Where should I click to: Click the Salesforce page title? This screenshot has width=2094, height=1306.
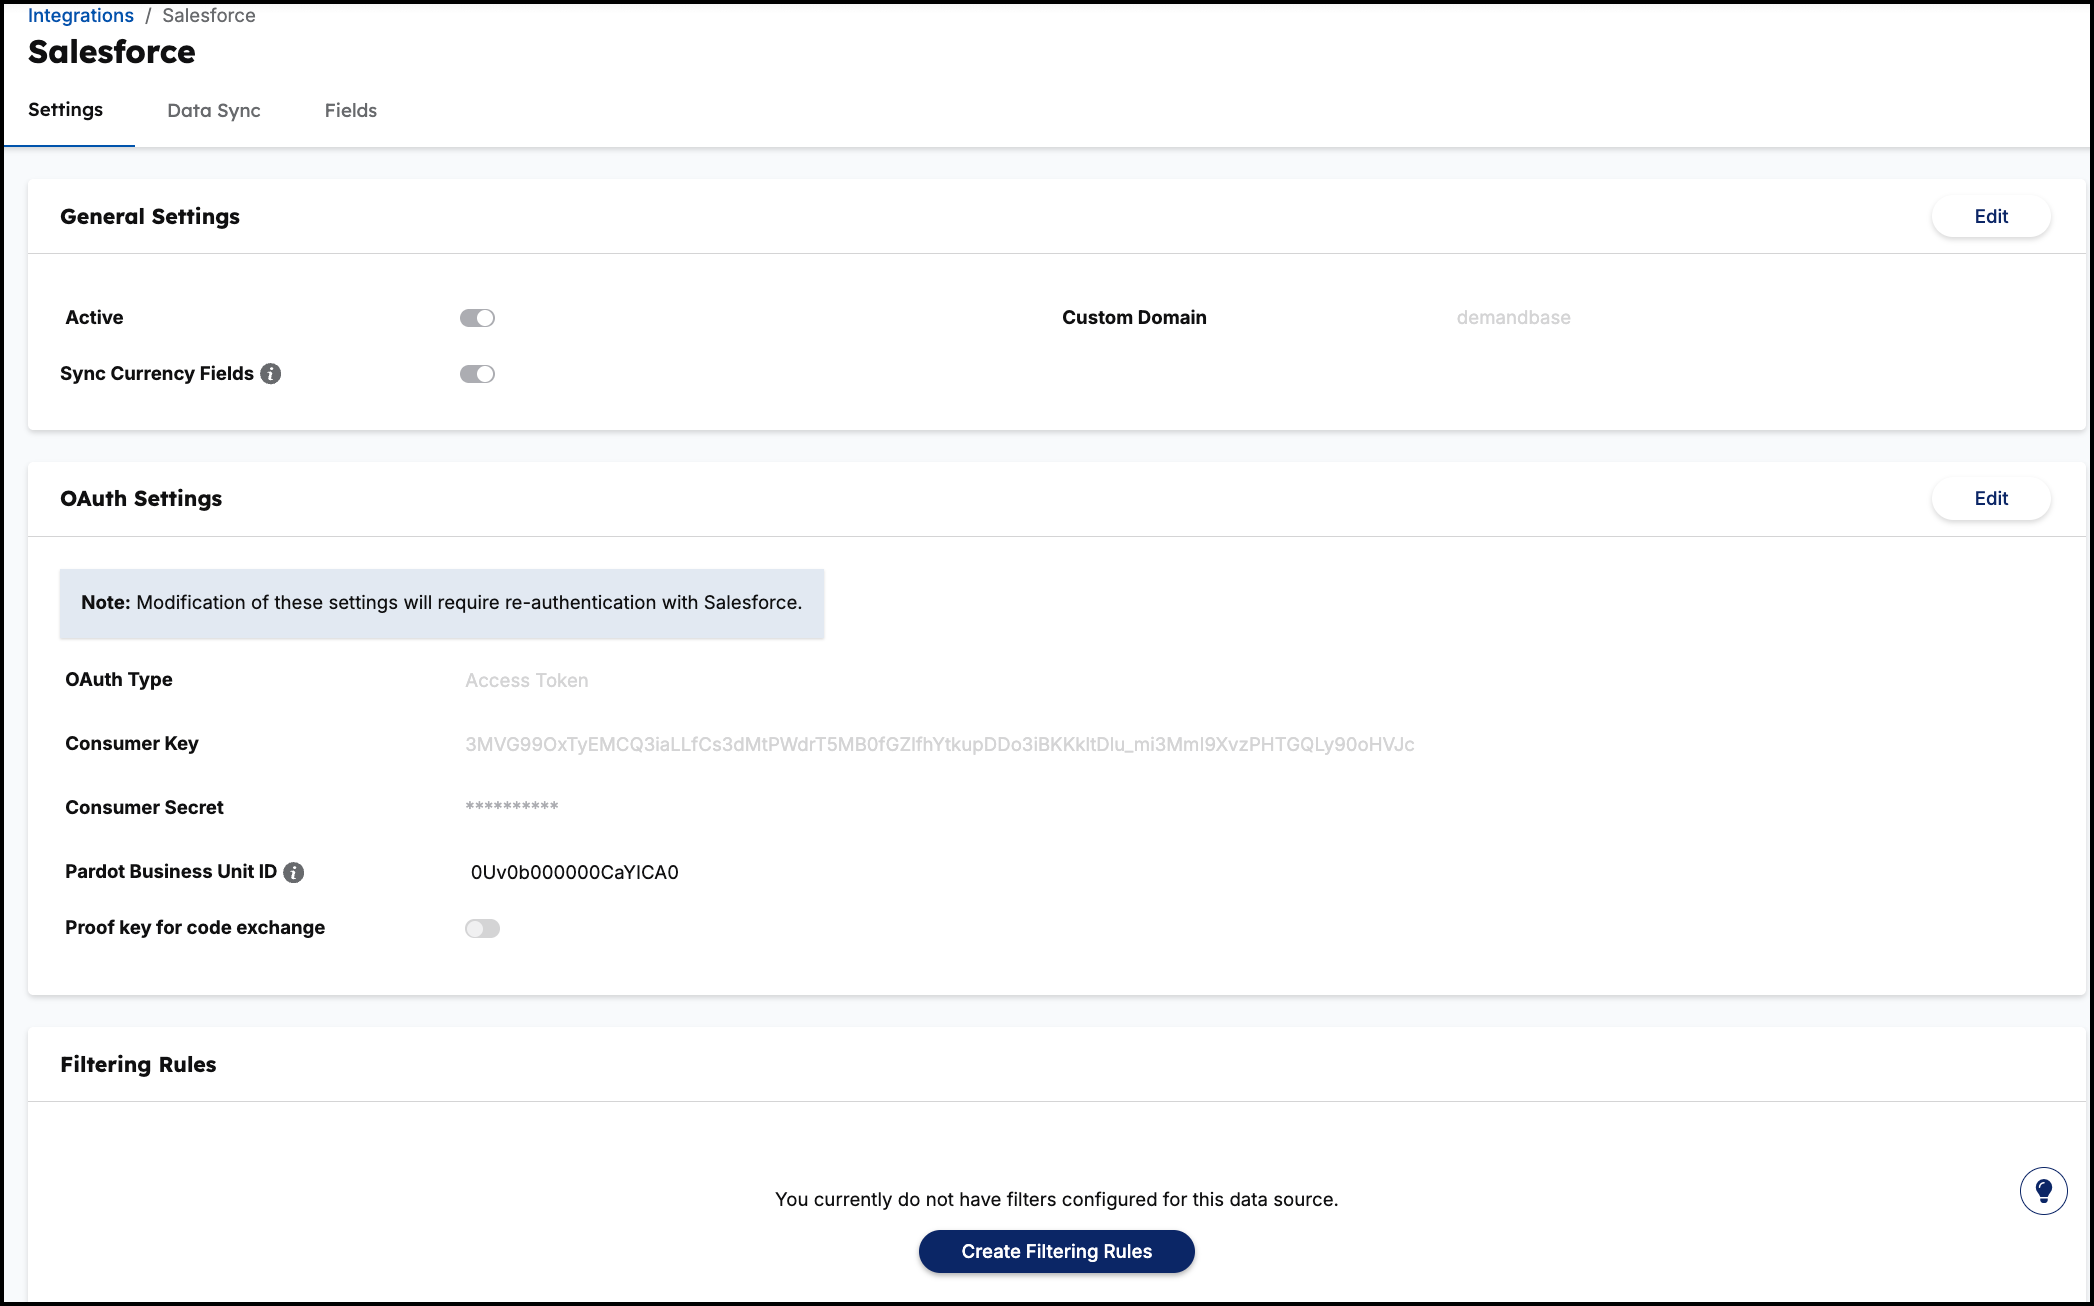point(112,52)
